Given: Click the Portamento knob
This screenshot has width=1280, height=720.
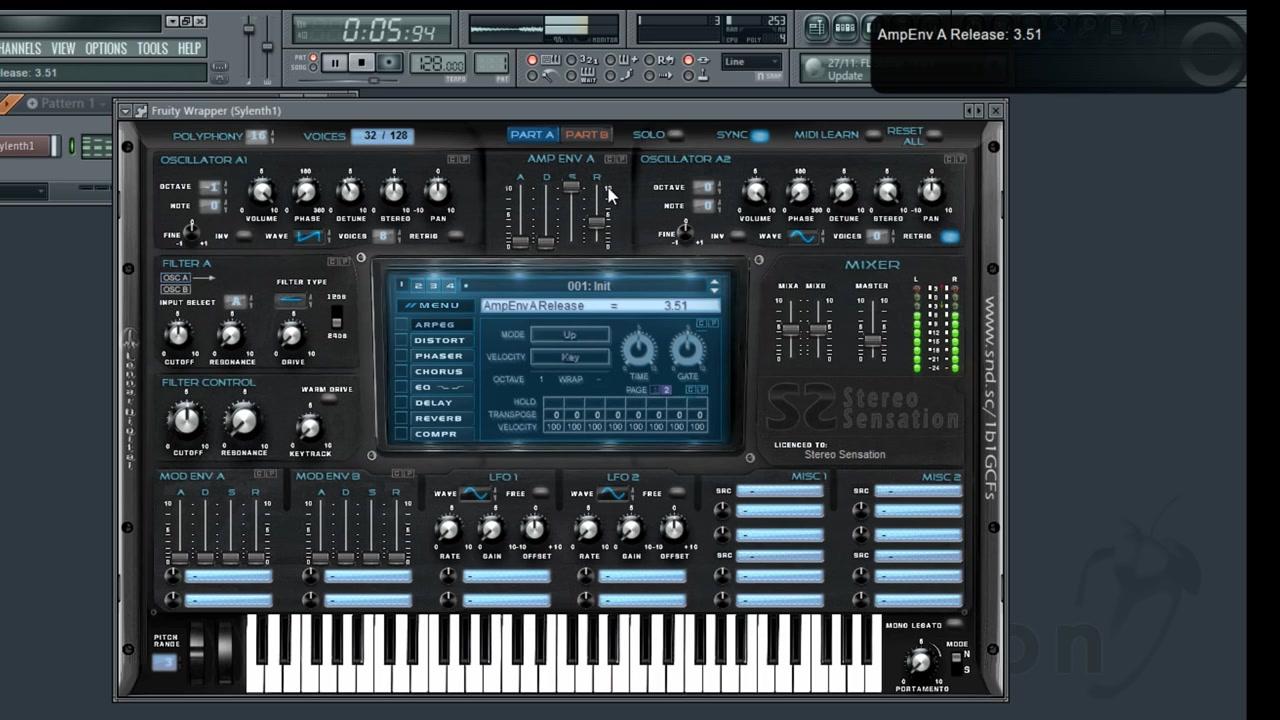Looking at the screenshot, I should pos(921,661).
